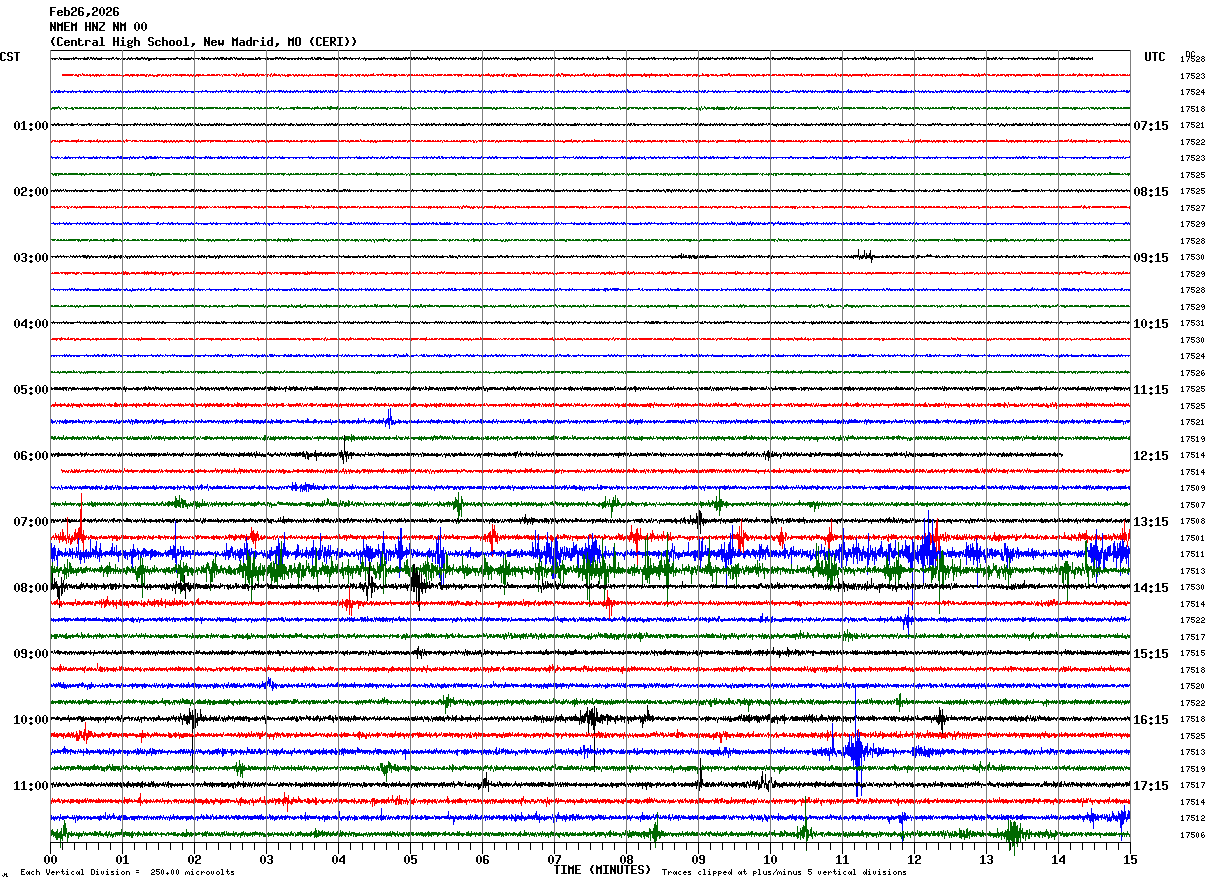
Task: Select the DC offset value 17527
Action: point(1192,208)
